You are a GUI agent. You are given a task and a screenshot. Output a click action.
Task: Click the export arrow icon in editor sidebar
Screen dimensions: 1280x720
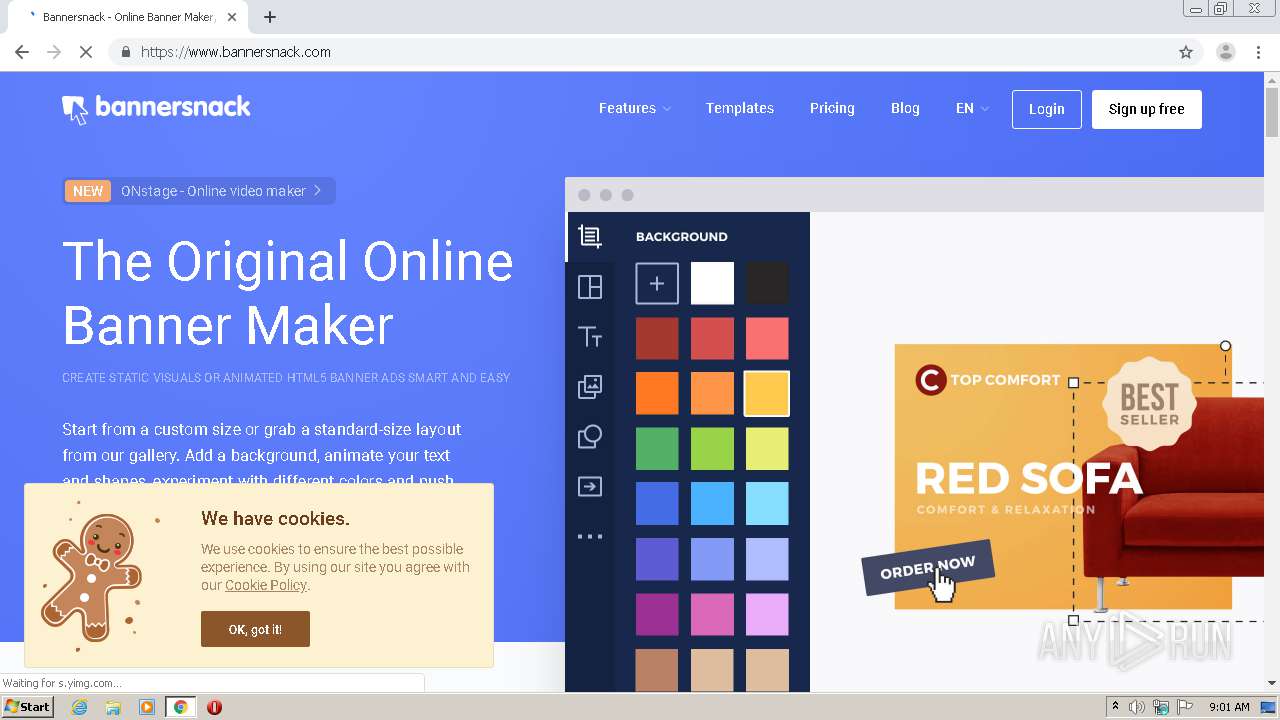click(590, 487)
